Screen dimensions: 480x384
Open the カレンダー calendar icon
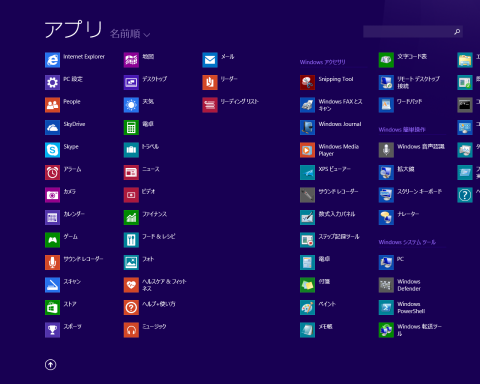coord(52,217)
